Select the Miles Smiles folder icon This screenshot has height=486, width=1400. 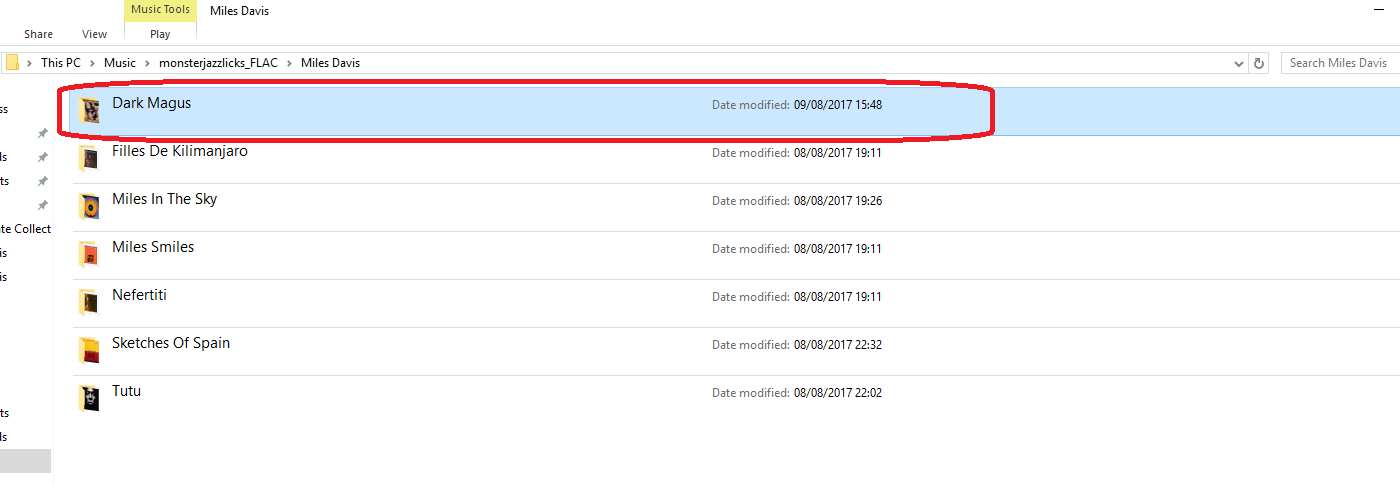point(90,254)
